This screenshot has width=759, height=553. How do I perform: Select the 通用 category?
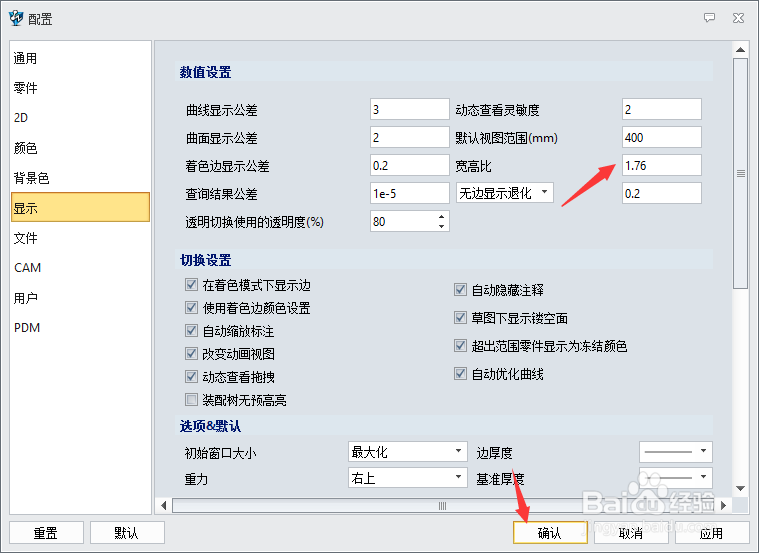coord(80,58)
